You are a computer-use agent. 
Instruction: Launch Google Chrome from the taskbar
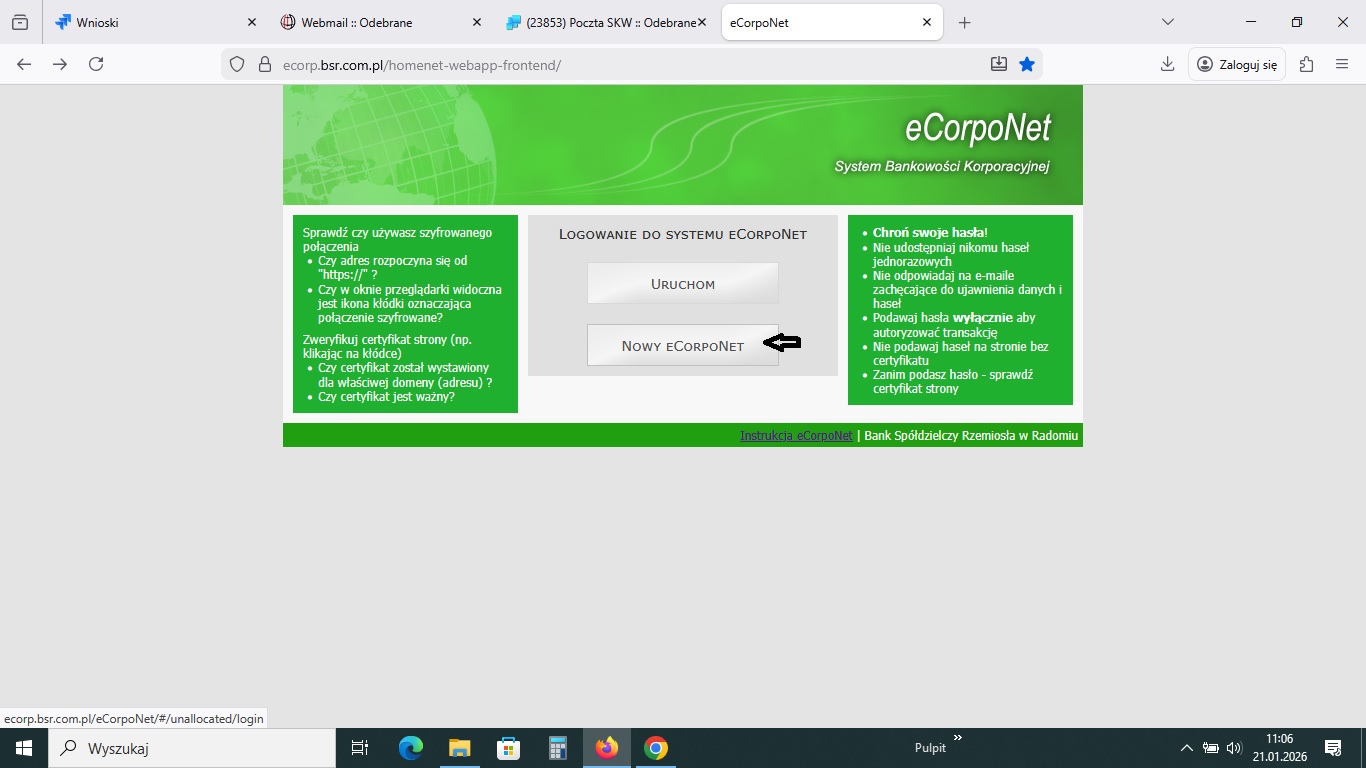[x=655, y=748]
